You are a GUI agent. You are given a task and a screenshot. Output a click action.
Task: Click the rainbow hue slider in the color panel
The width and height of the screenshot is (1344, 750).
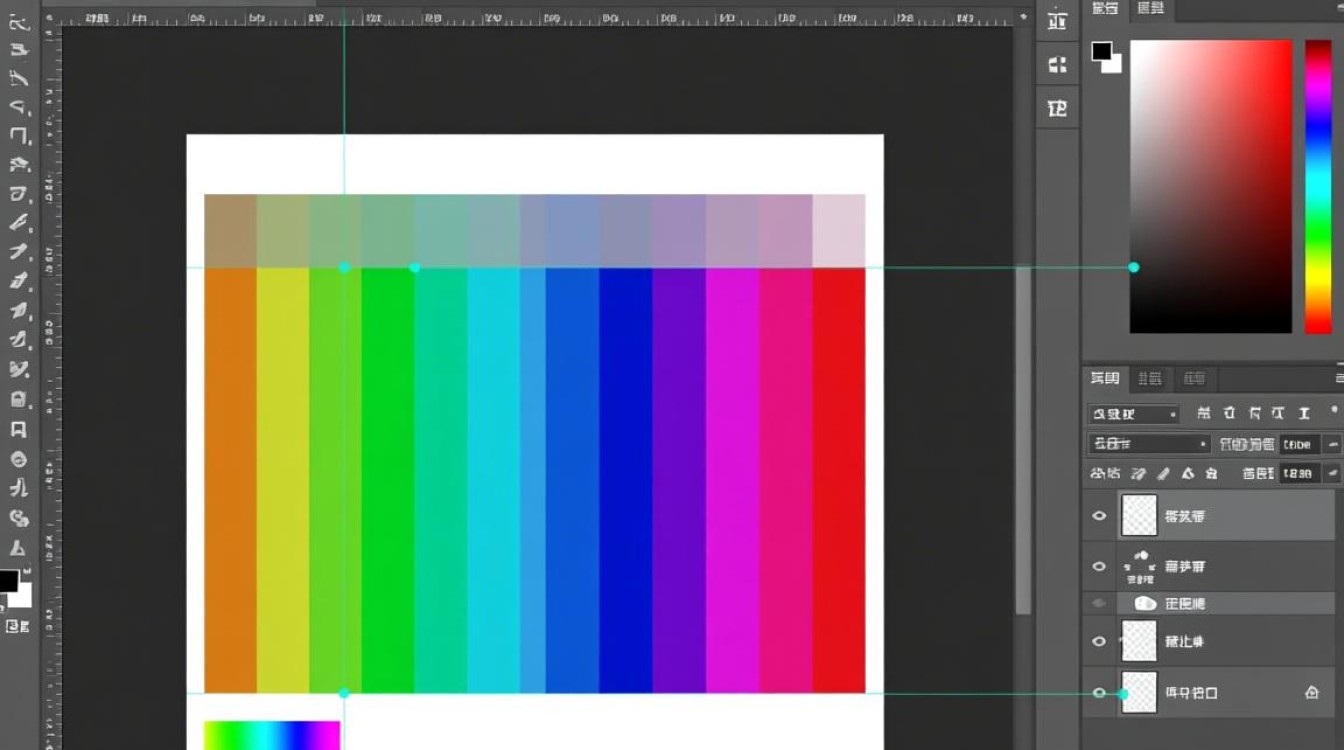[1318, 186]
